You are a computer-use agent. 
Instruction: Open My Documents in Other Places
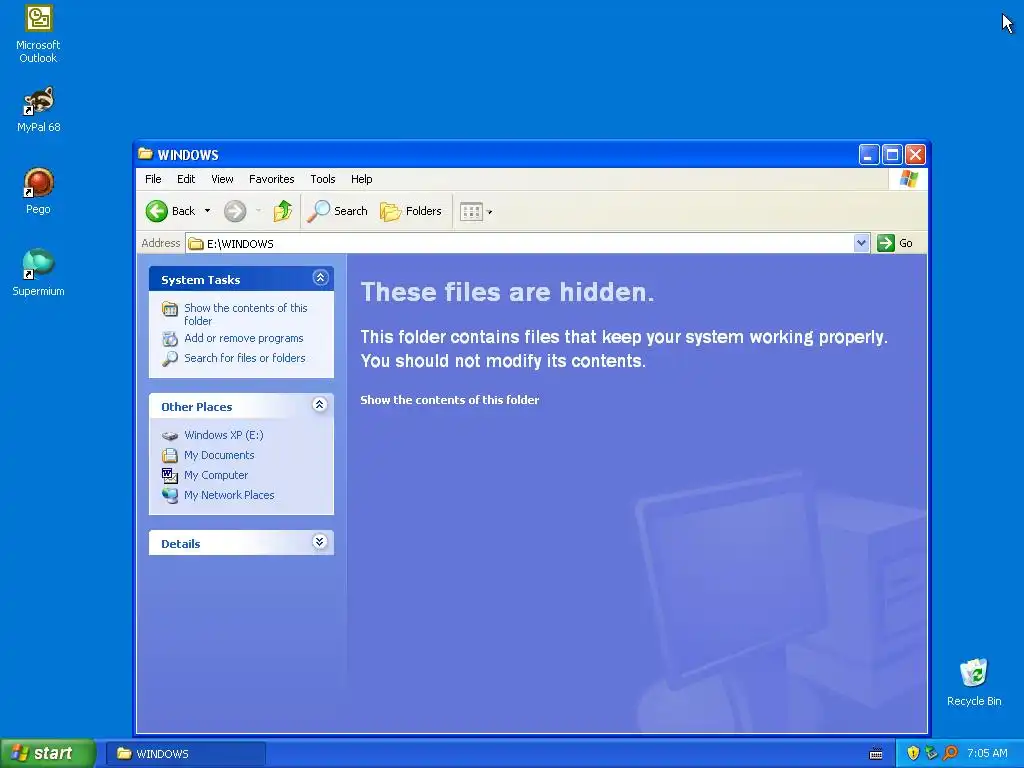(x=219, y=455)
